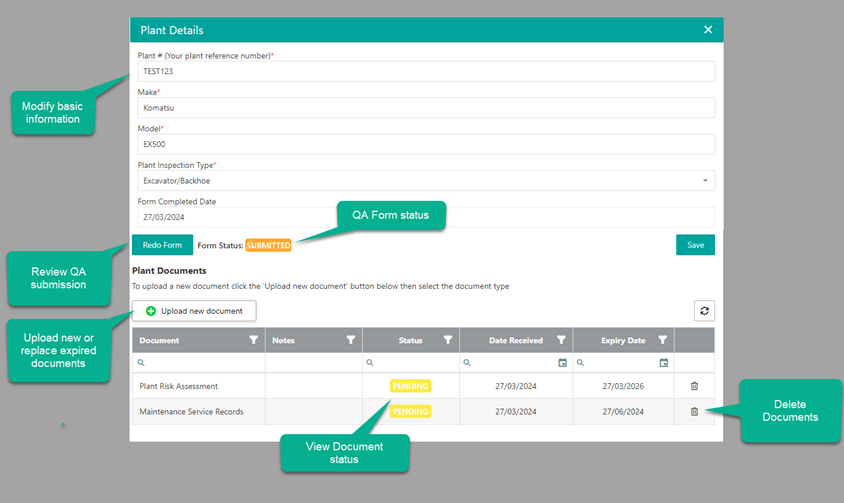The image size is (844, 503).
Task: Open the Status column filter
Action: [x=448, y=340]
